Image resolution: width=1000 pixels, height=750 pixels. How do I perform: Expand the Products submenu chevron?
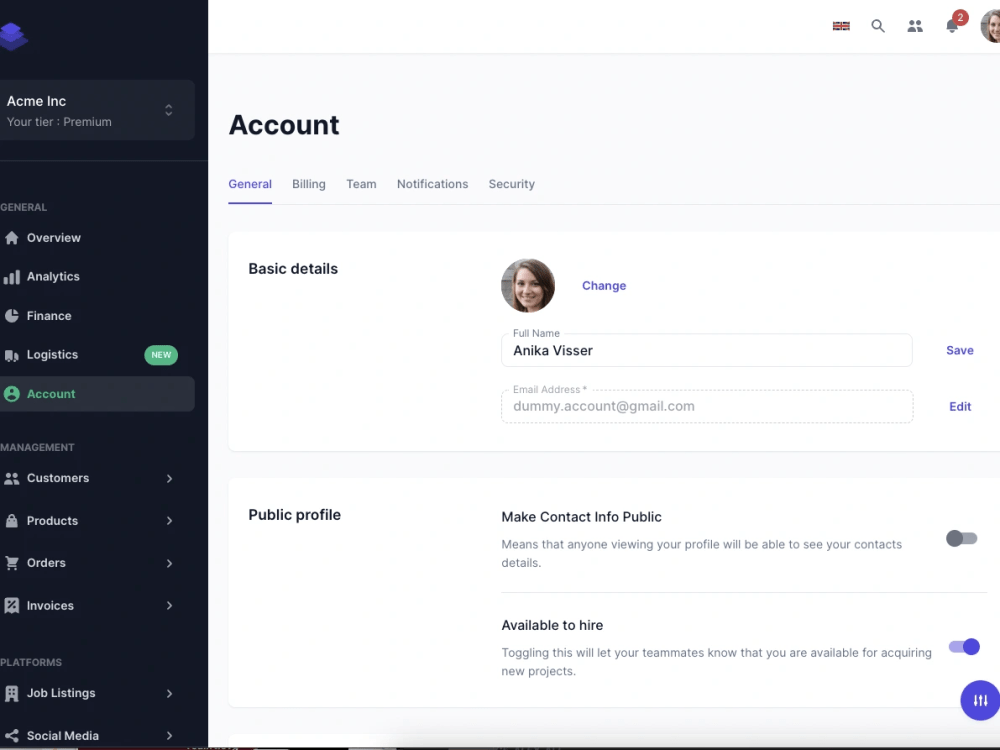(169, 521)
